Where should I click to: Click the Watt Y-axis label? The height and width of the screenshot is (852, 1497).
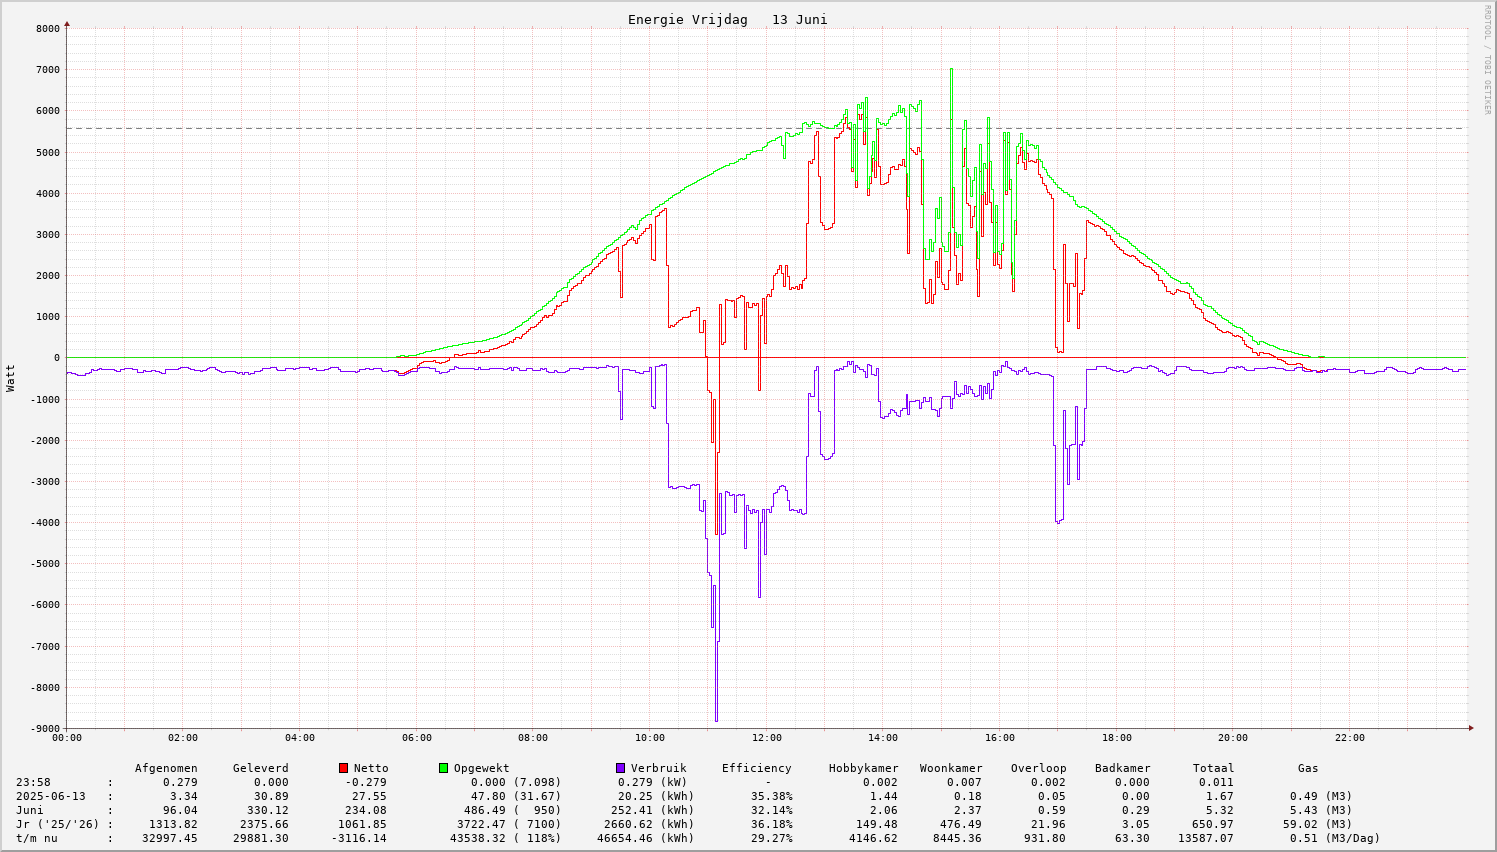[11, 378]
